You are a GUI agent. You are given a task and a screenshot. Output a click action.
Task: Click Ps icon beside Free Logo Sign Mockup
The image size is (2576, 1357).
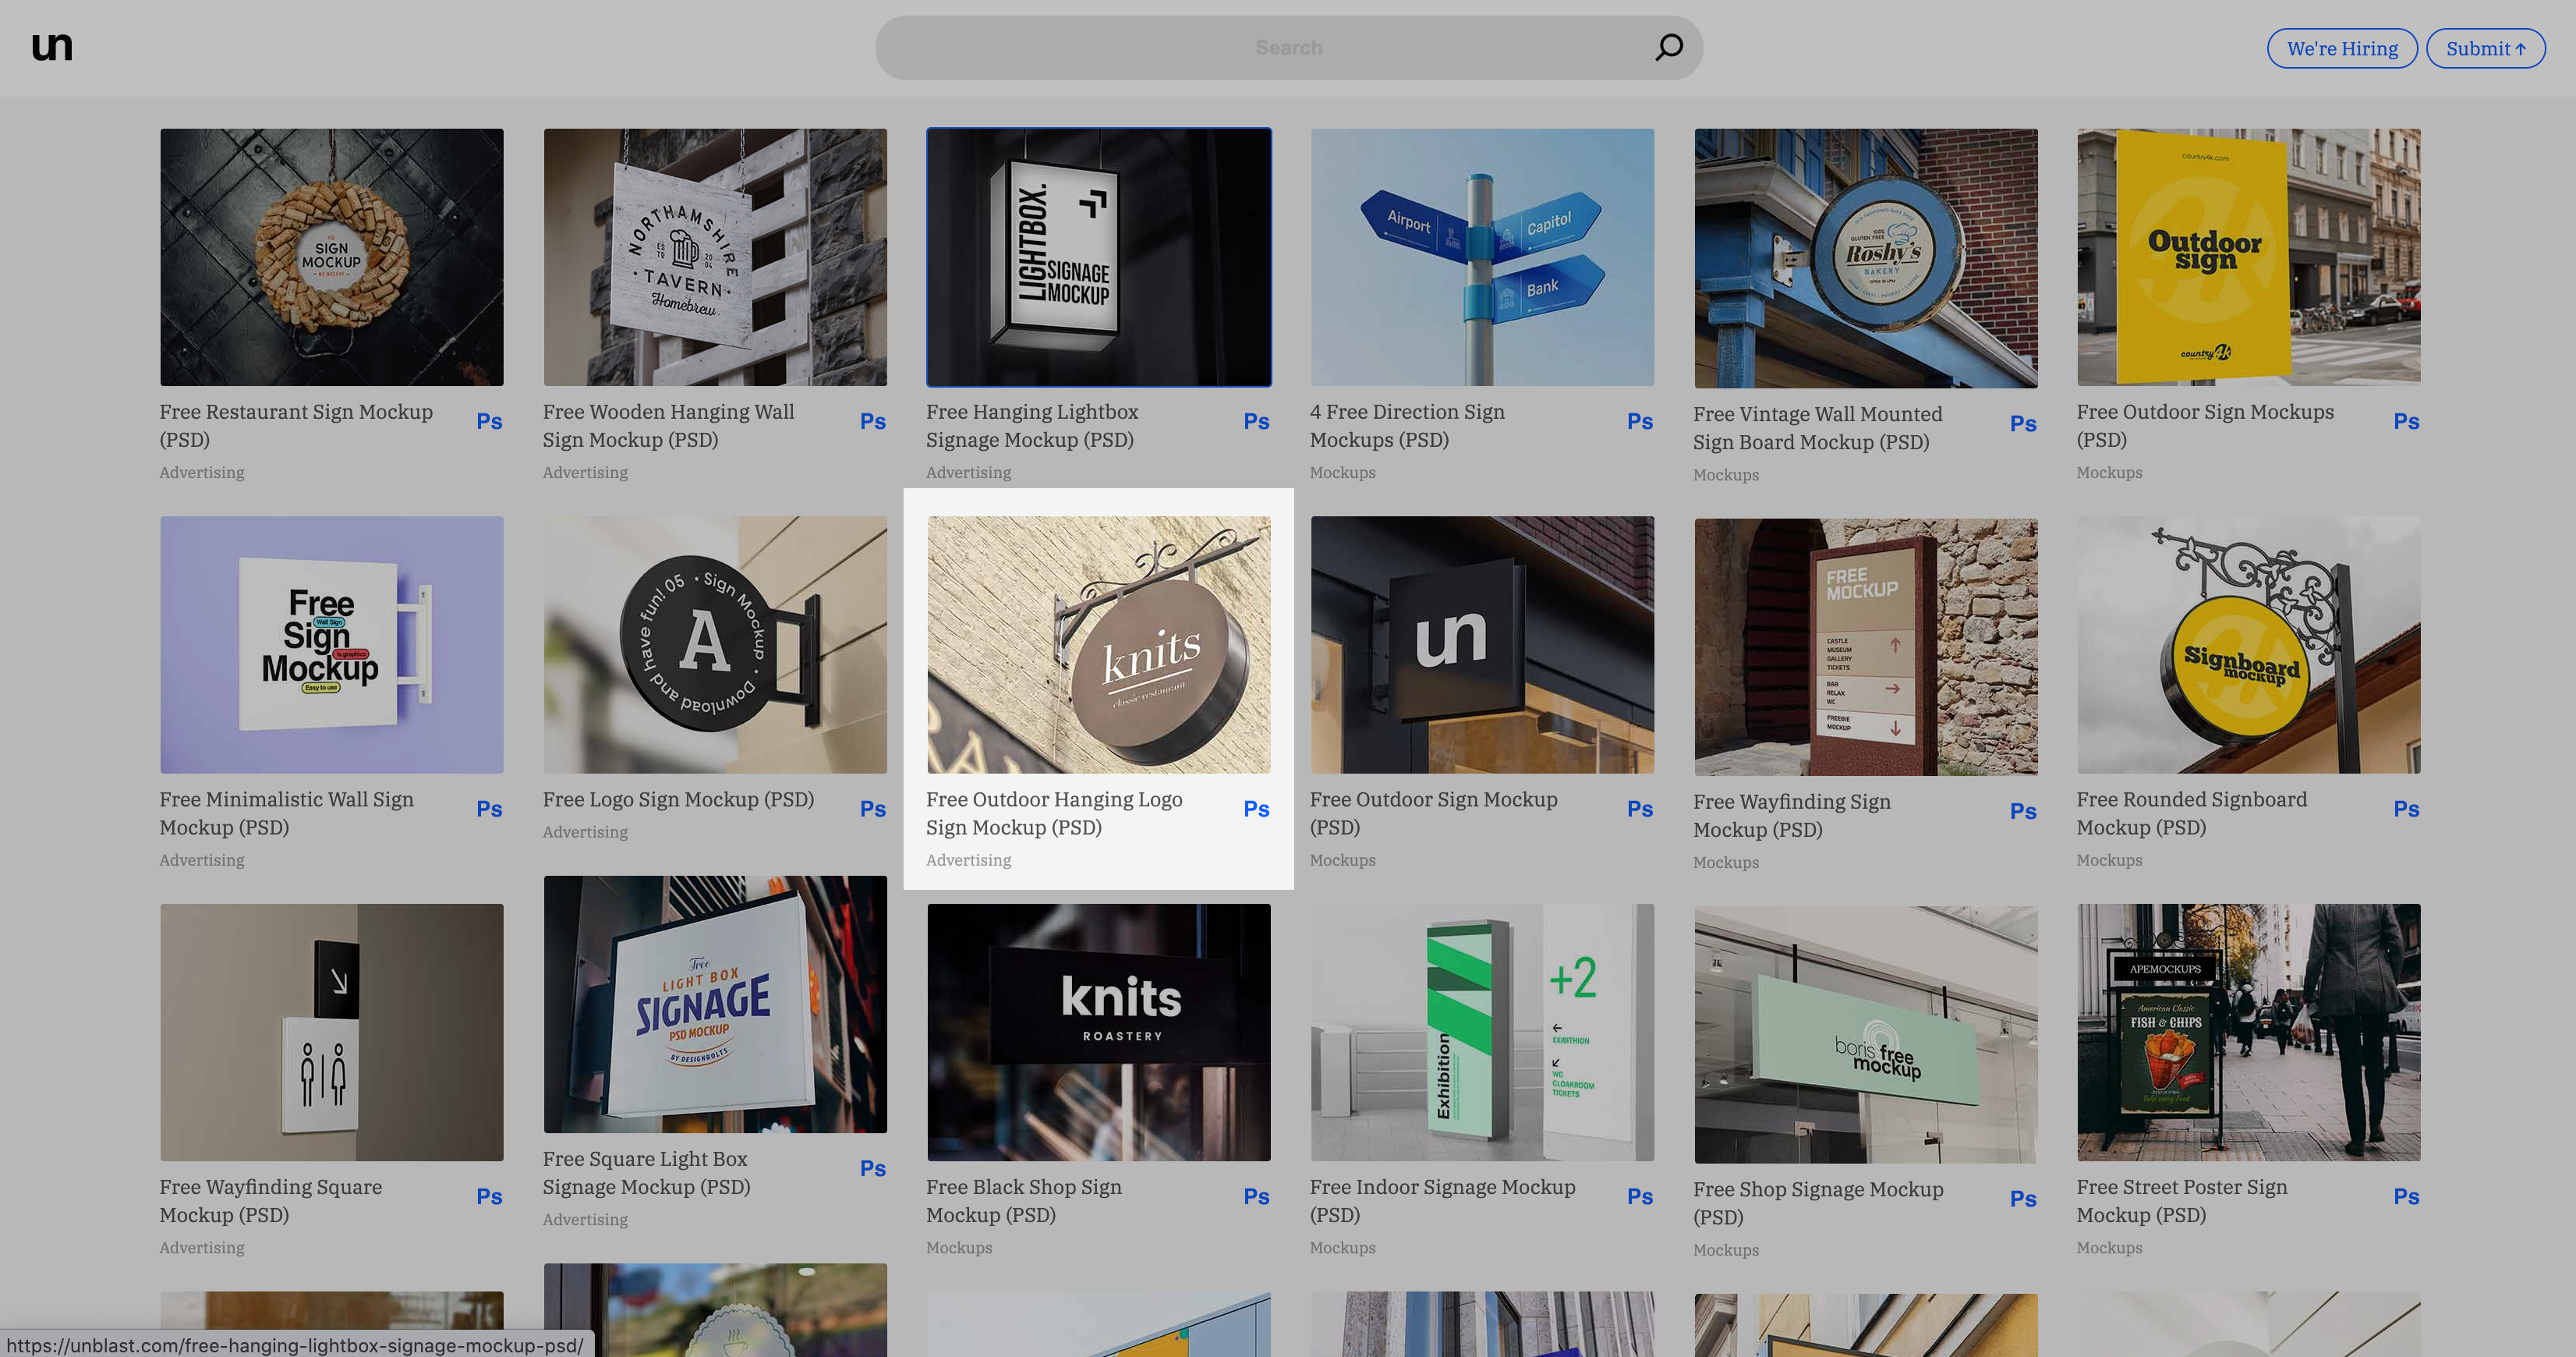[872, 809]
